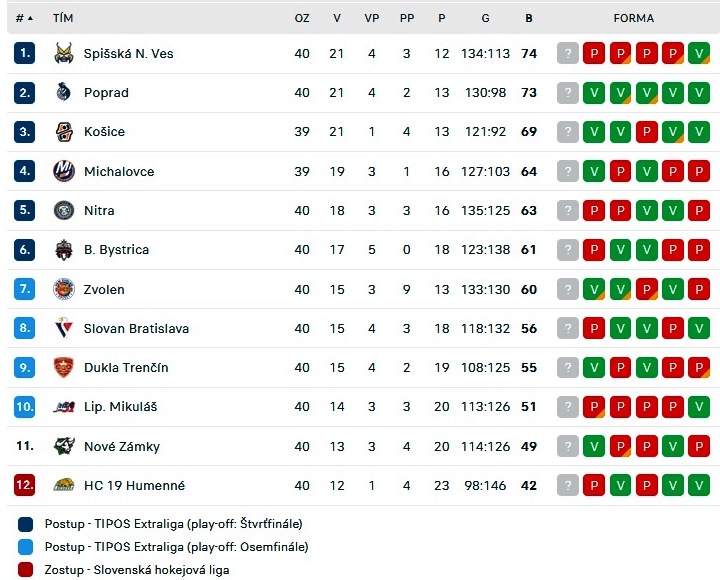Viewport: 720px width, 580px height.
Task: Sort standings by the B points header
Action: tap(529, 18)
